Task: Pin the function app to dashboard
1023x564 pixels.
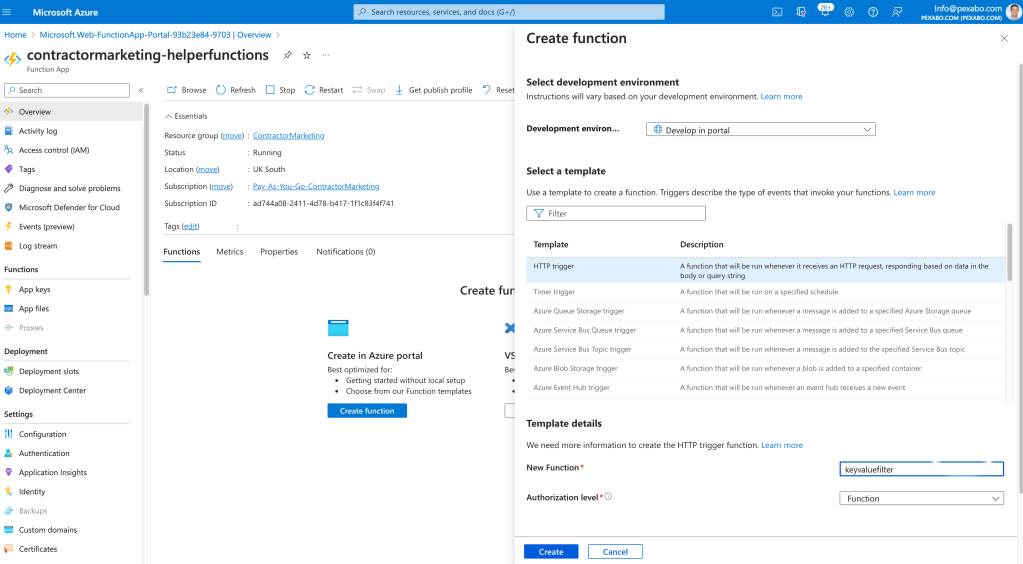Action: click(288, 55)
